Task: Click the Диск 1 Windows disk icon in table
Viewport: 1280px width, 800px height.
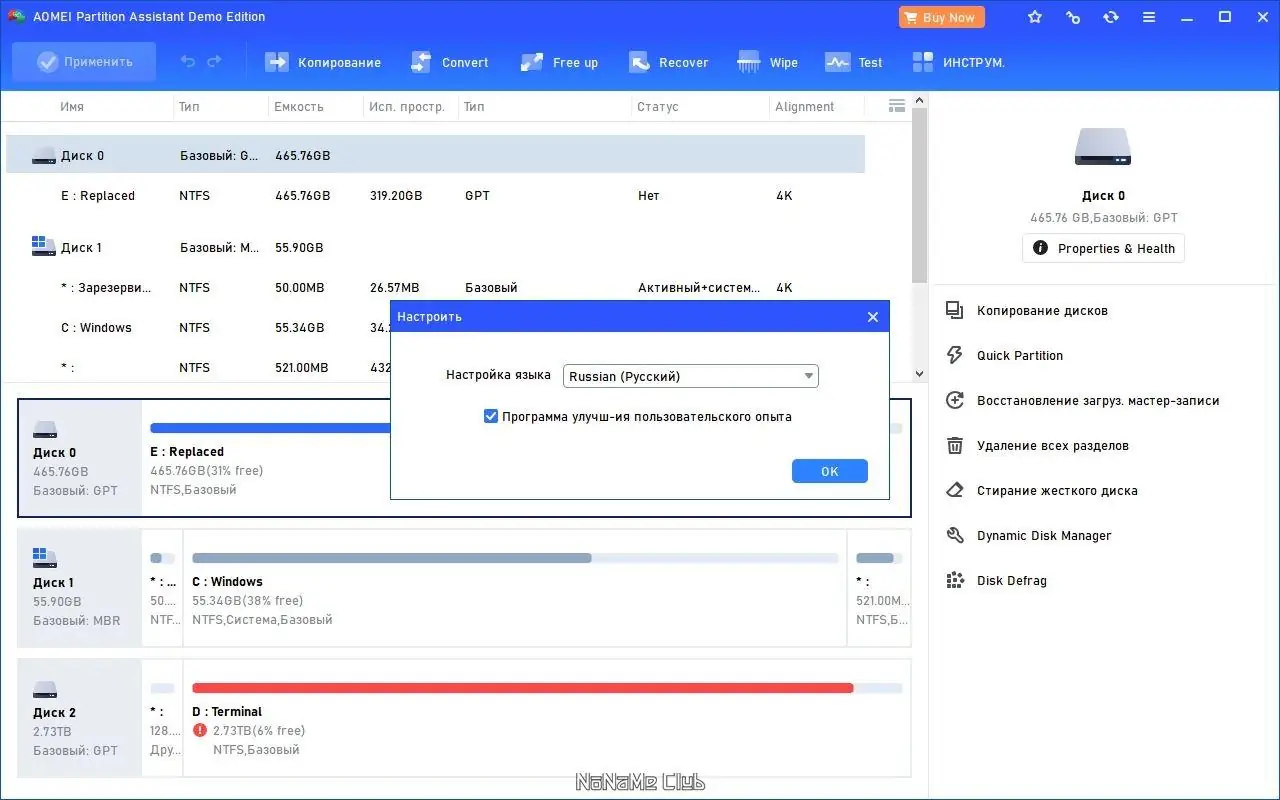Action: [x=43, y=246]
